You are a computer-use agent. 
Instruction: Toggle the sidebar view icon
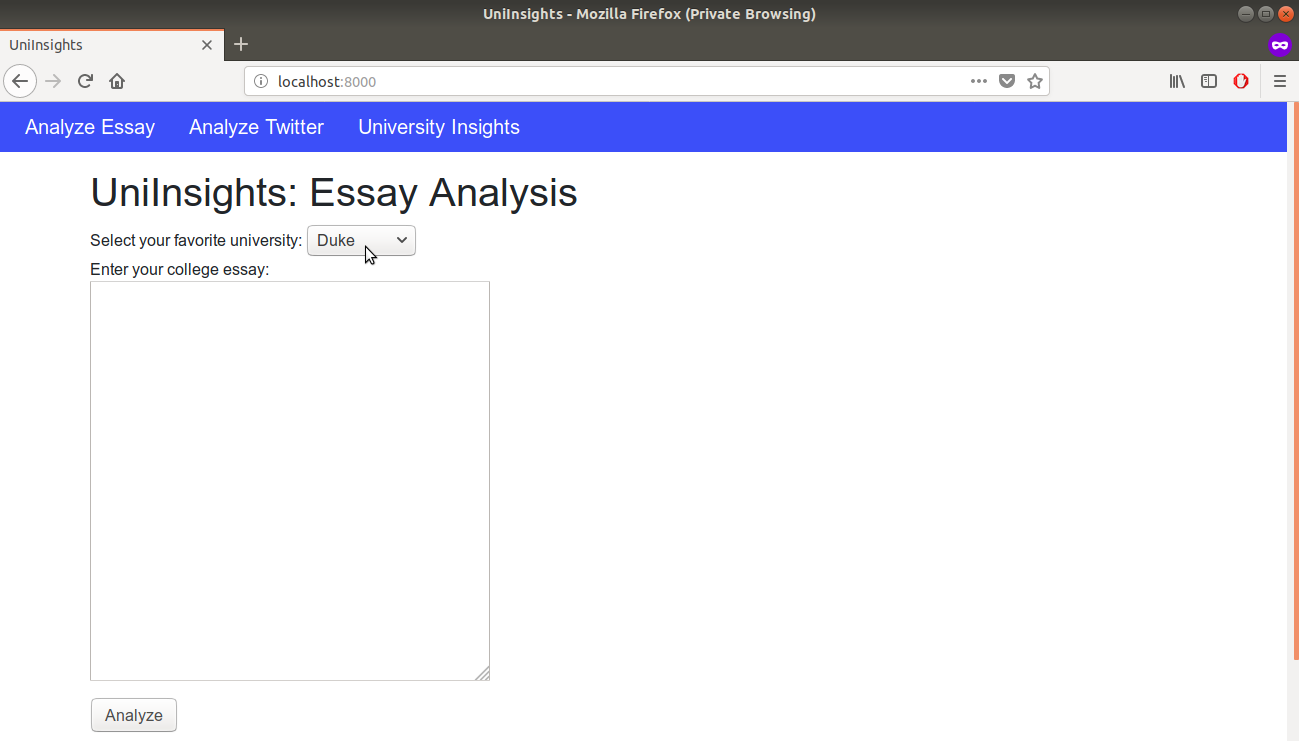pyautogui.click(x=1209, y=81)
